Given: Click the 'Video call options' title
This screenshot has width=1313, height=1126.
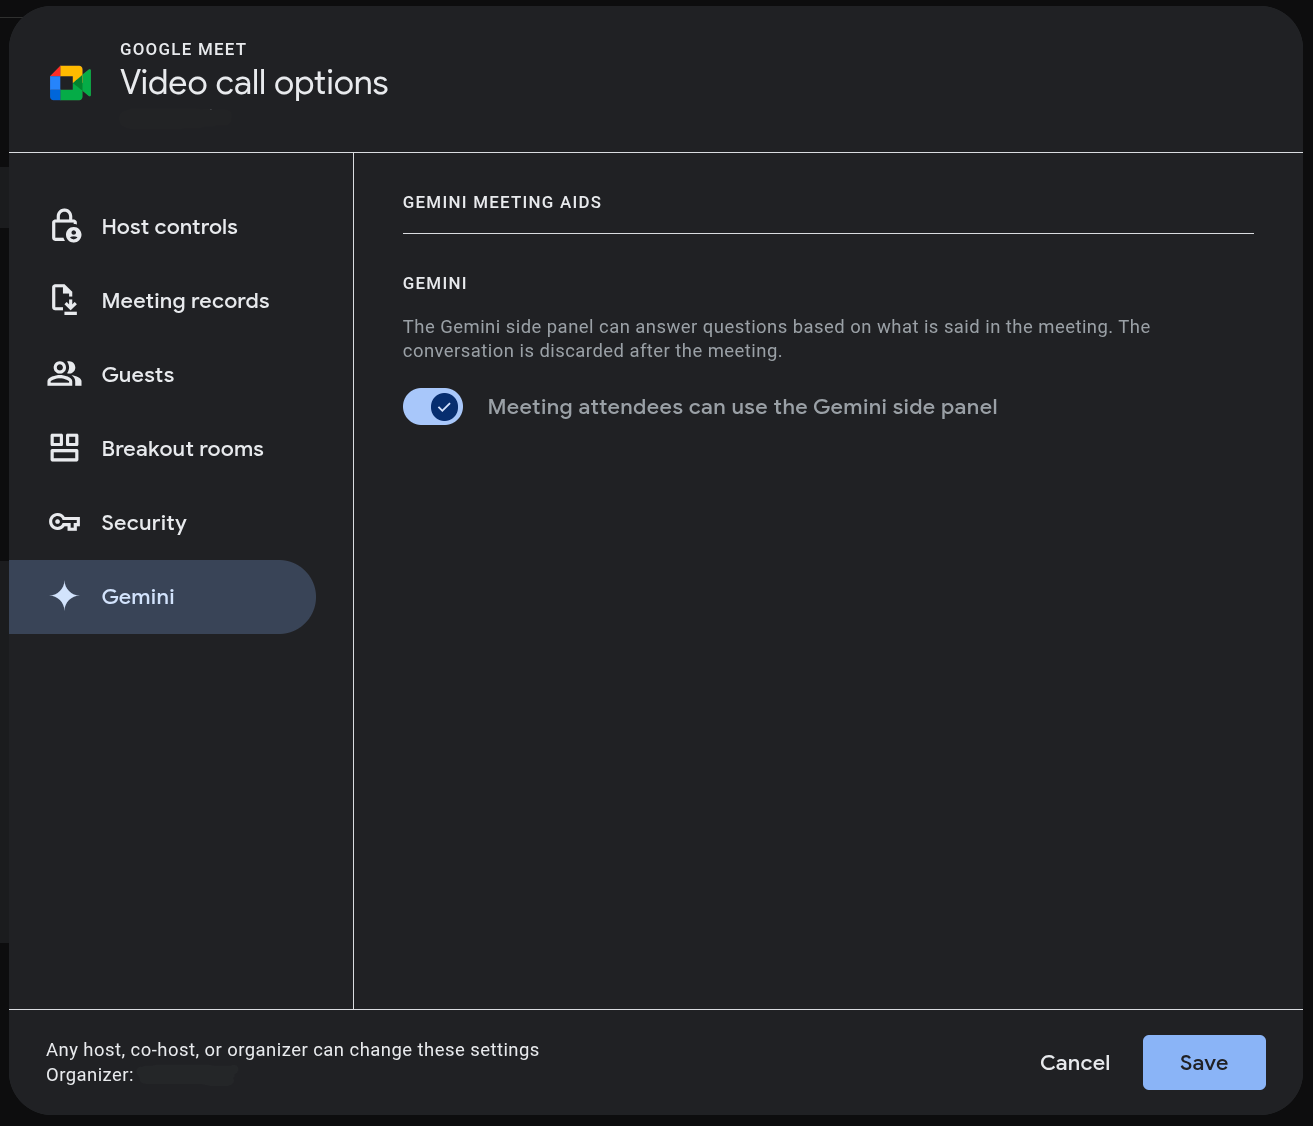Looking at the screenshot, I should [254, 83].
